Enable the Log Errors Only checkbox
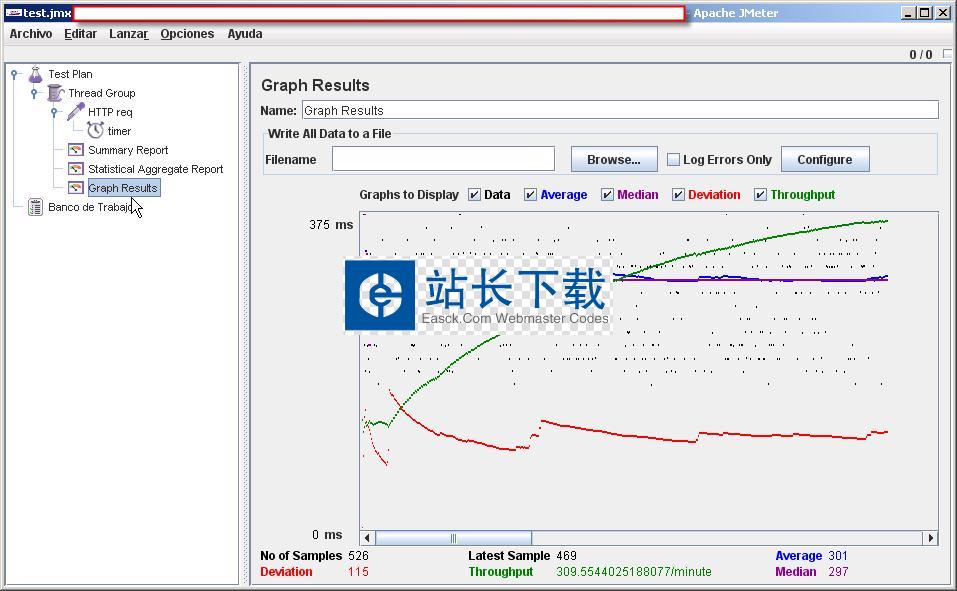Screen dimensions: 957x591 674,159
